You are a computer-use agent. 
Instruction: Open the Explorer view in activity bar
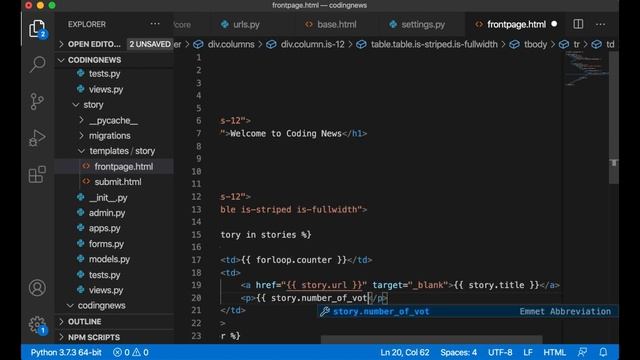pos(37,29)
